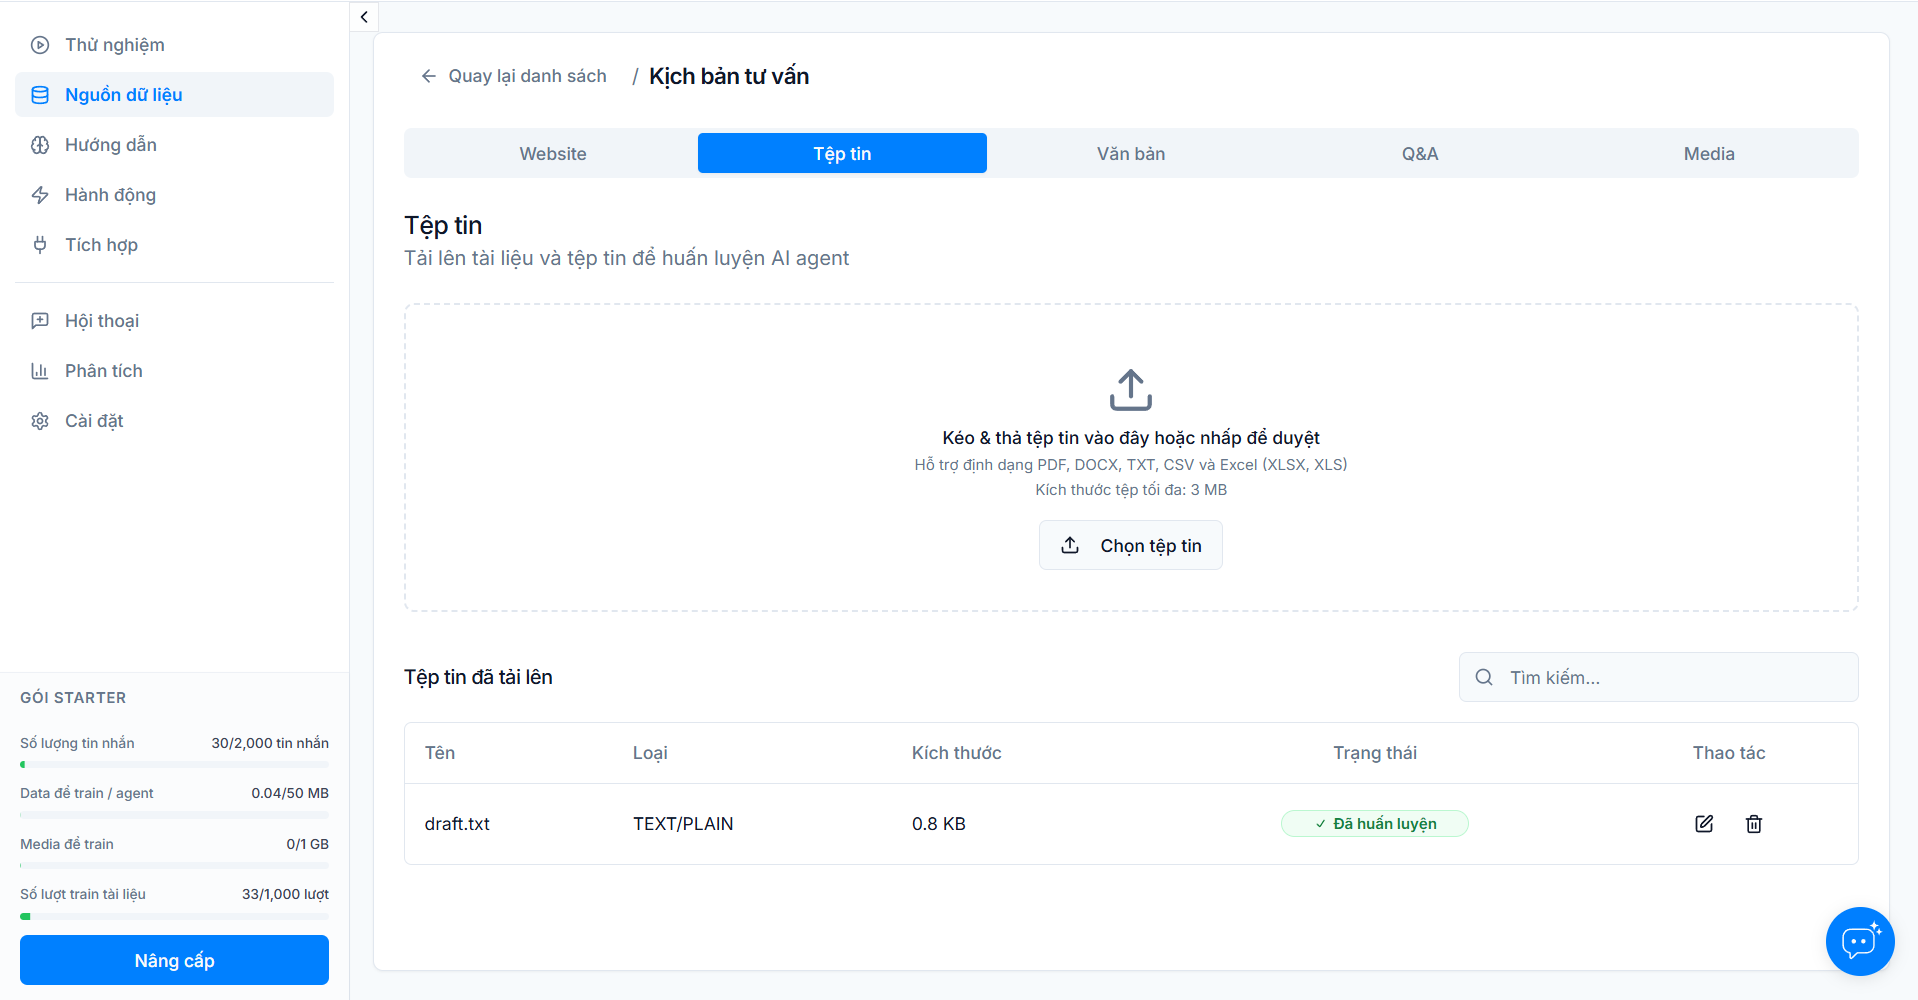Viewport: 1918px width, 1000px height.
Task: Click the Hành động lightning icon
Action: click(40, 195)
